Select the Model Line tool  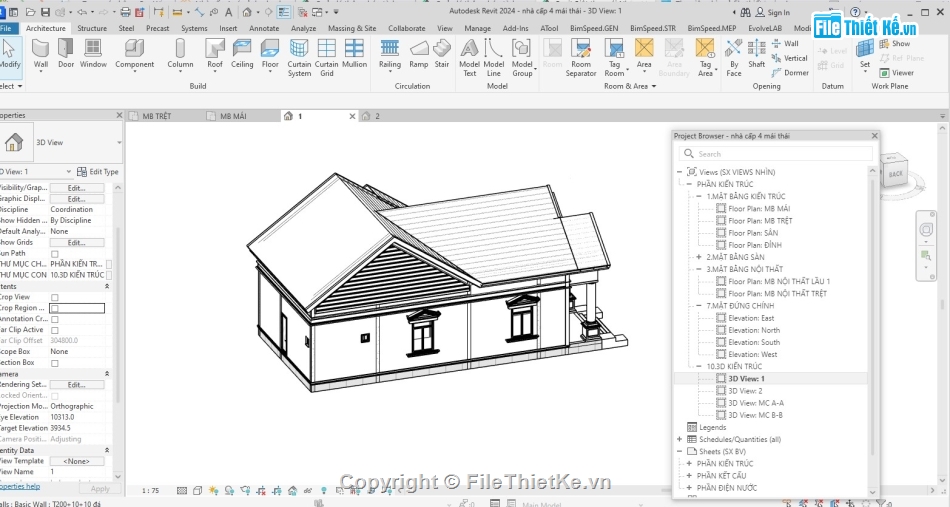click(x=494, y=58)
